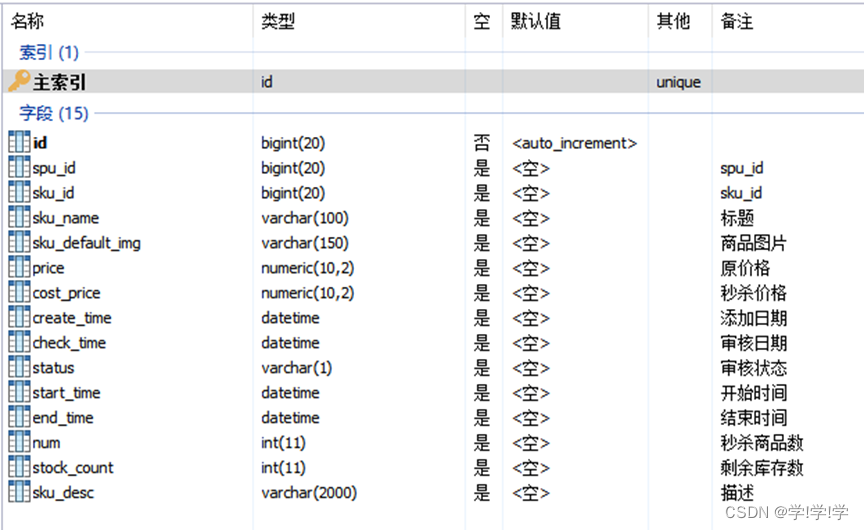The width and height of the screenshot is (864, 530).
Task: Click the column icon beside id field
Action: pos(19,142)
